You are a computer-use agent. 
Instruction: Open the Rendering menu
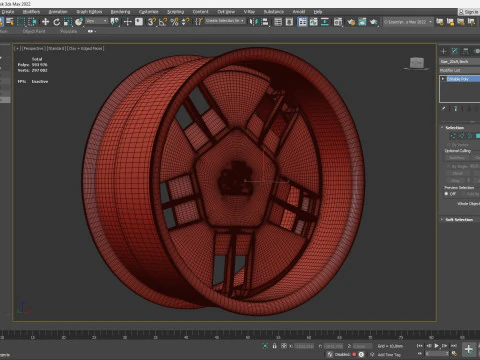tap(120, 12)
